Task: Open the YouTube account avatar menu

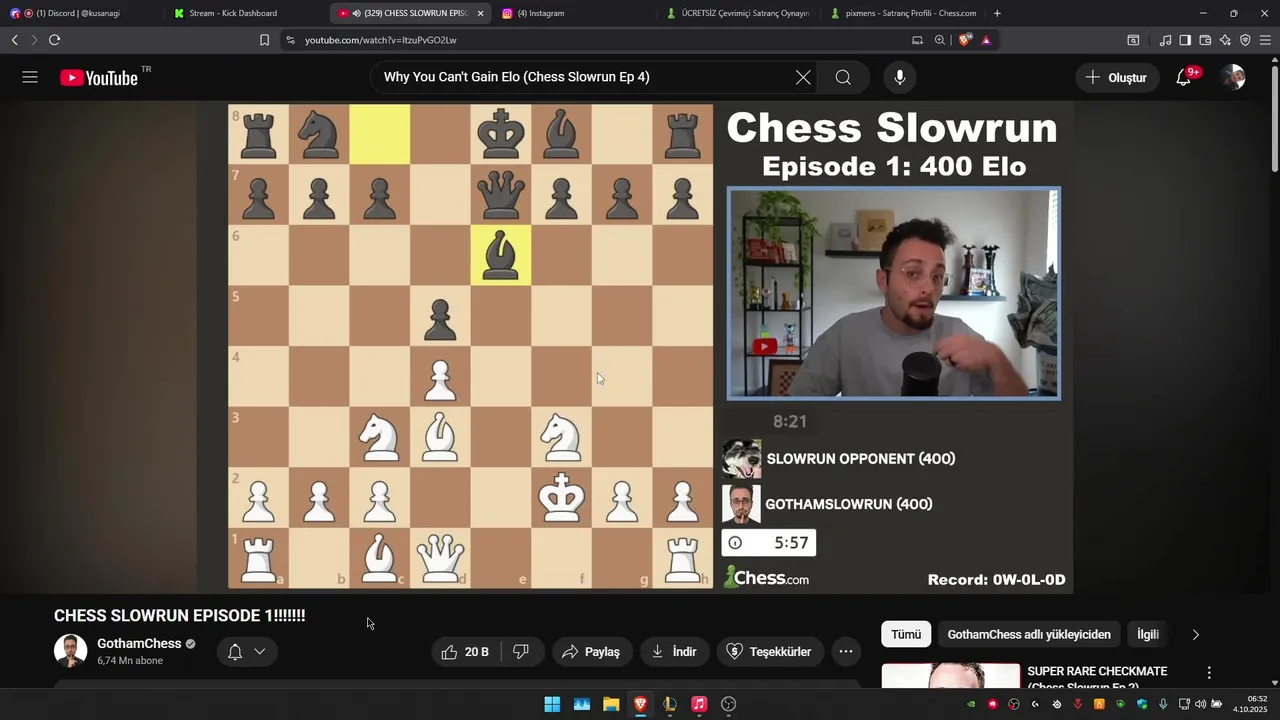Action: (x=1233, y=77)
